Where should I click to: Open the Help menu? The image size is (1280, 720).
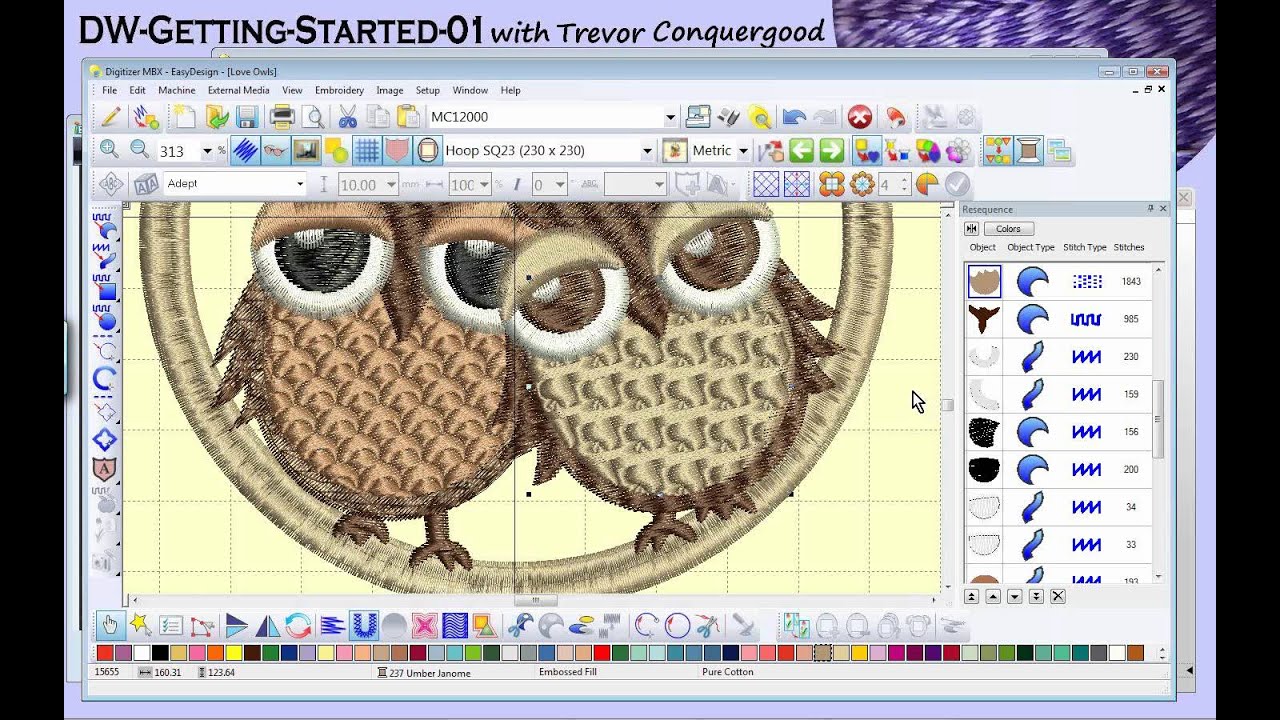pos(510,90)
